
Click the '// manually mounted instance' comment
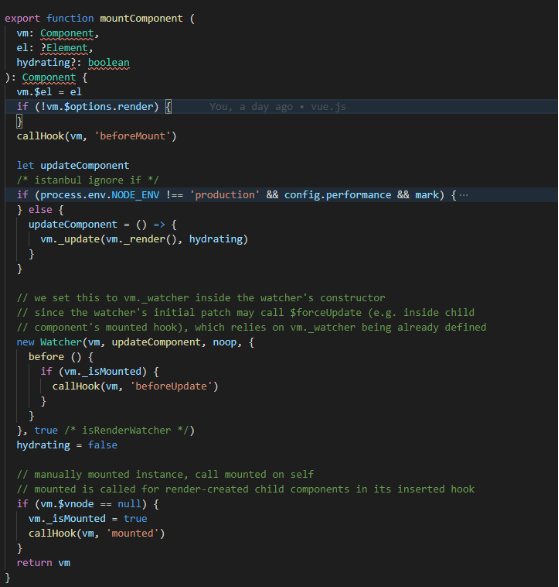(x=165, y=475)
